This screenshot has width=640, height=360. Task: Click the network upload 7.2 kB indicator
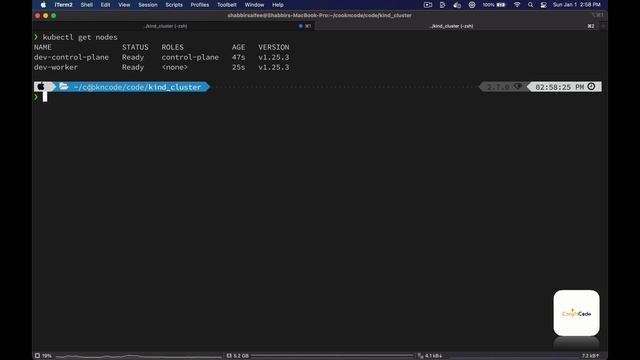[x=590, y=356]
